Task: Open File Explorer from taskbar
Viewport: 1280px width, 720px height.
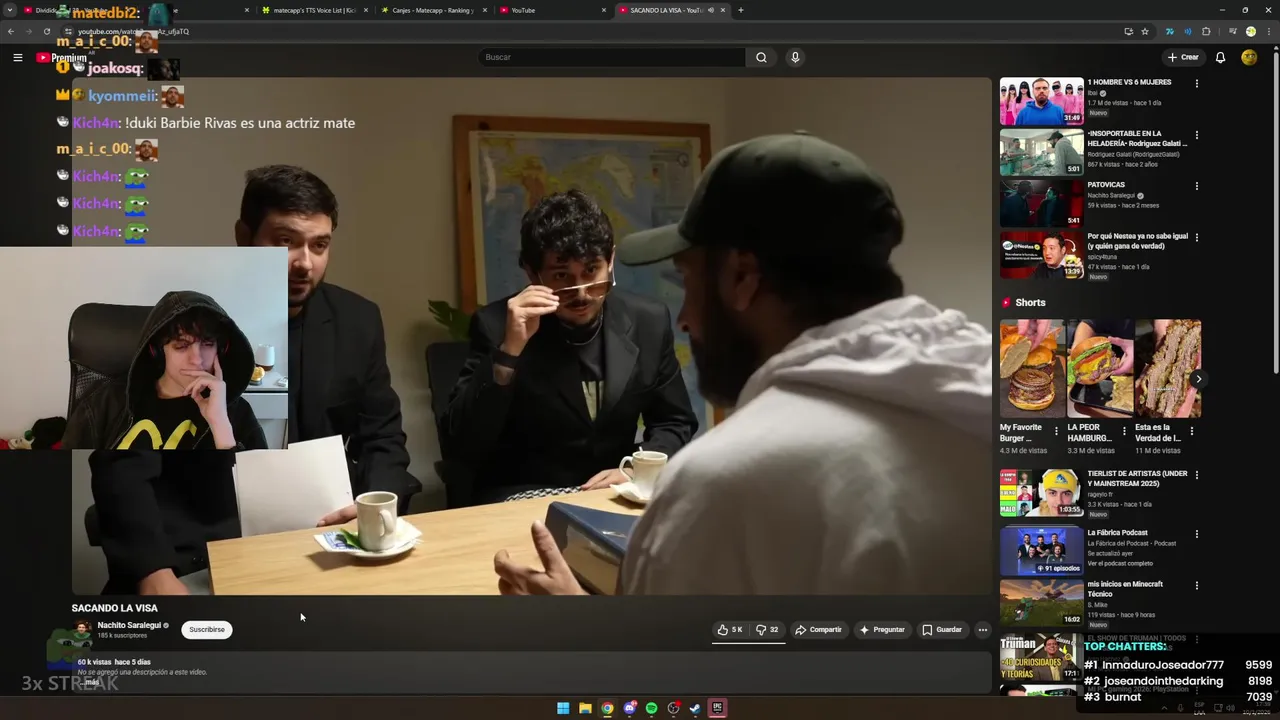Action: coord(585,708)
